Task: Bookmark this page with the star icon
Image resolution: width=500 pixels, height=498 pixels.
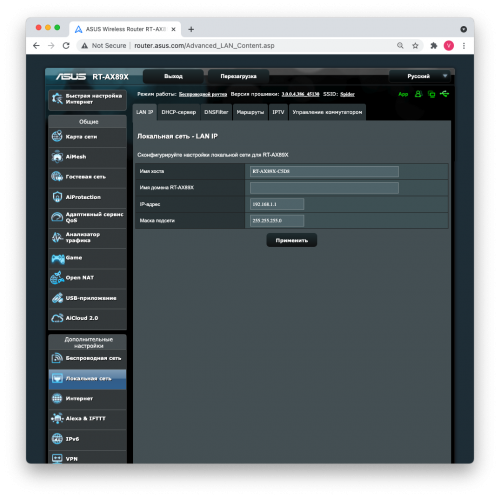Action: (415, 46)
